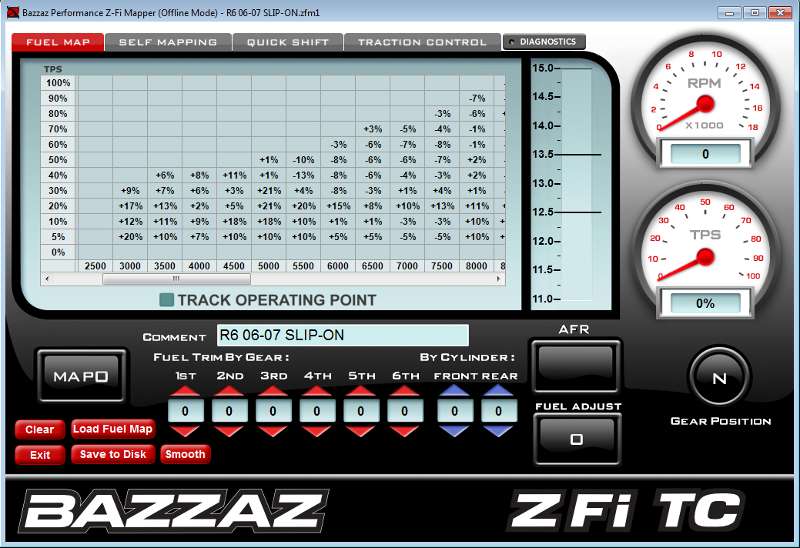This screenshot has width=800, height=548.
Task: Click the TPS gauge dial
Action: click(x=705, y=255)
